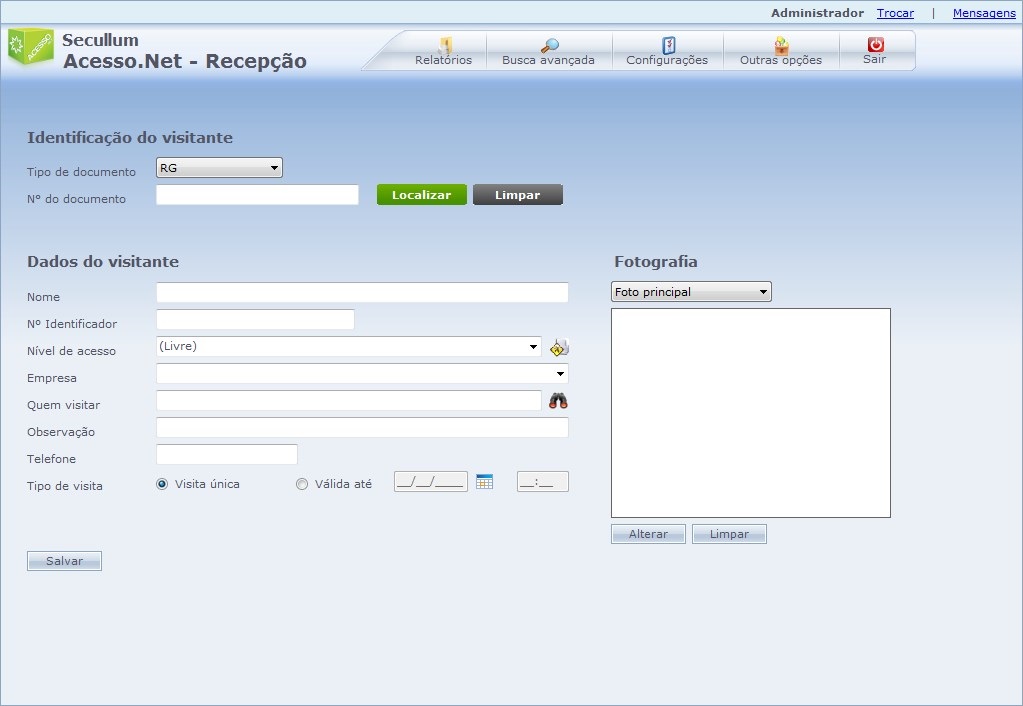Expand the Tipo de documento dropdown
The image size is (1023, 706).
pos(219,168)
